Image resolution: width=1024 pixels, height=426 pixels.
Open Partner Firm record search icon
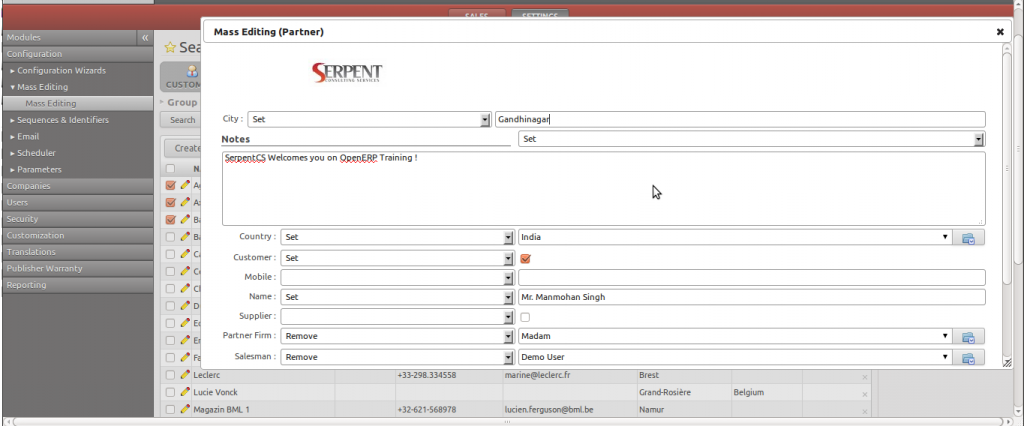coord(968,337)
